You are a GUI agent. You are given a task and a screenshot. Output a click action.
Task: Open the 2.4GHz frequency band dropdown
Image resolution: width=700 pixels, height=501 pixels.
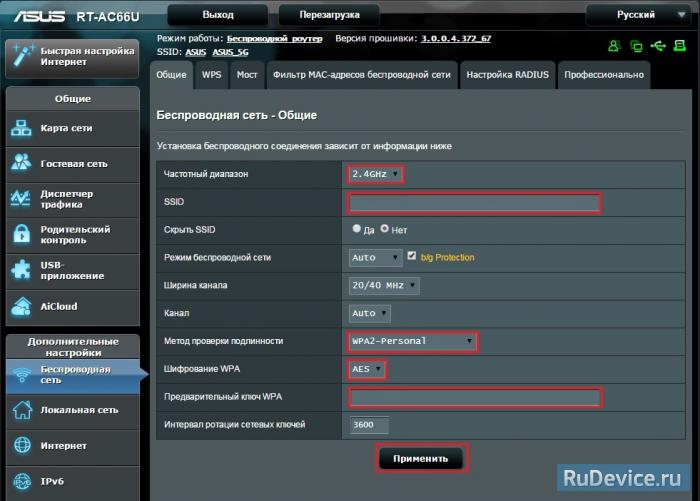[375, 174]
